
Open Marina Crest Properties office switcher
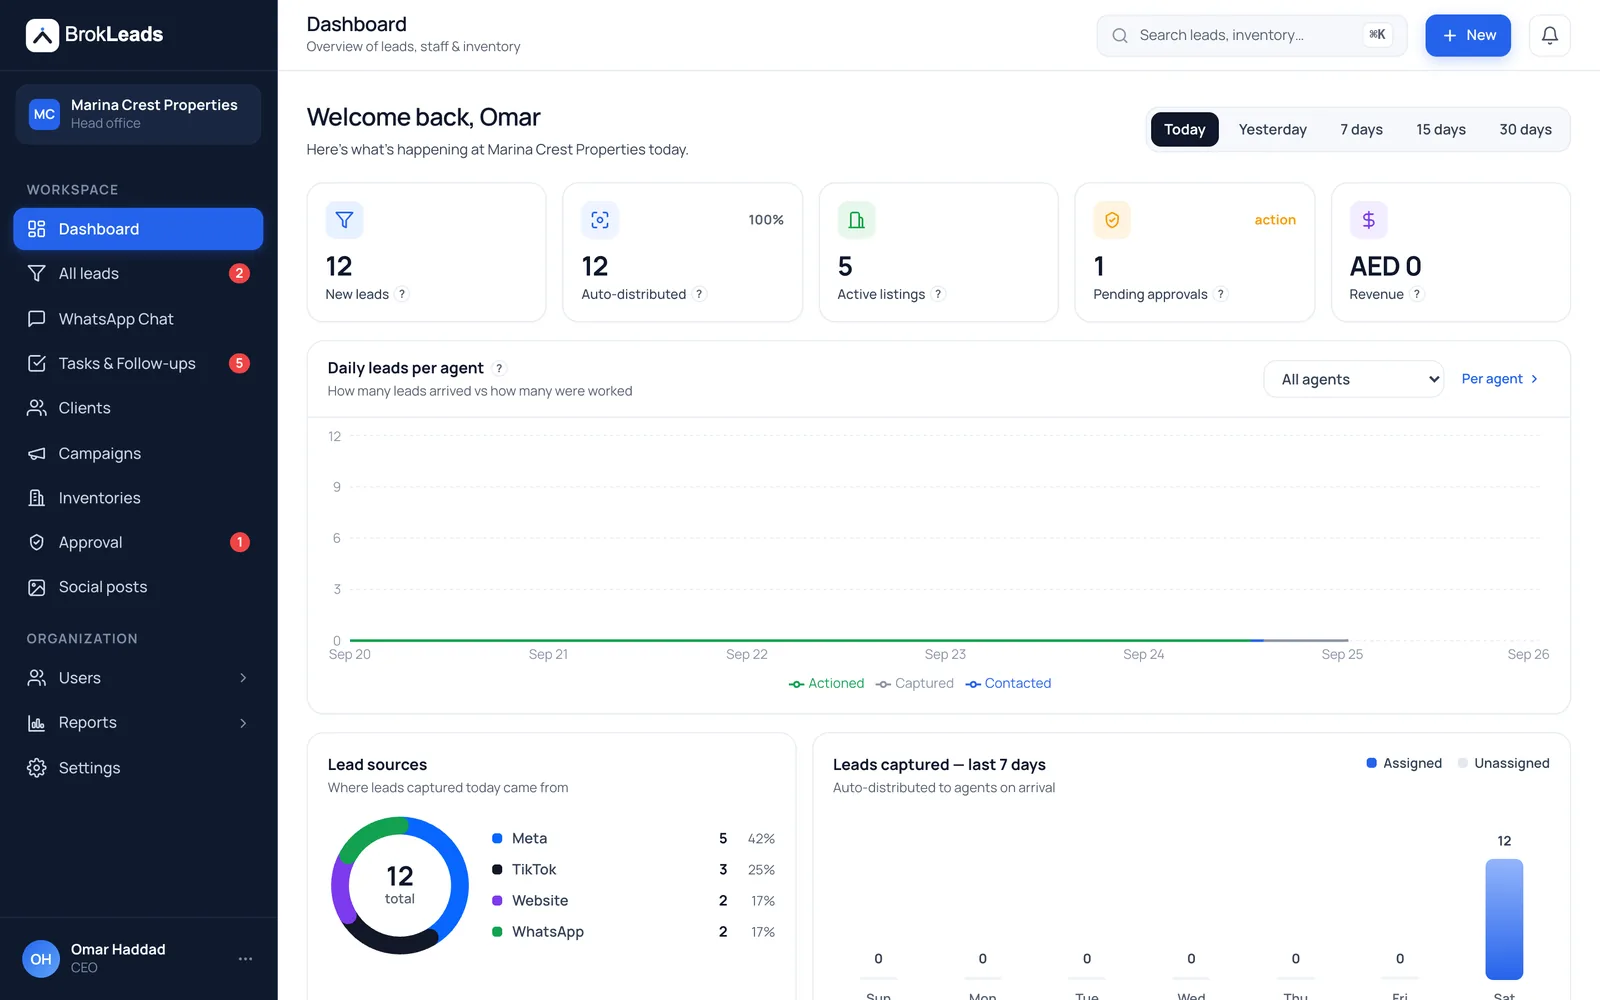point(138,114)
